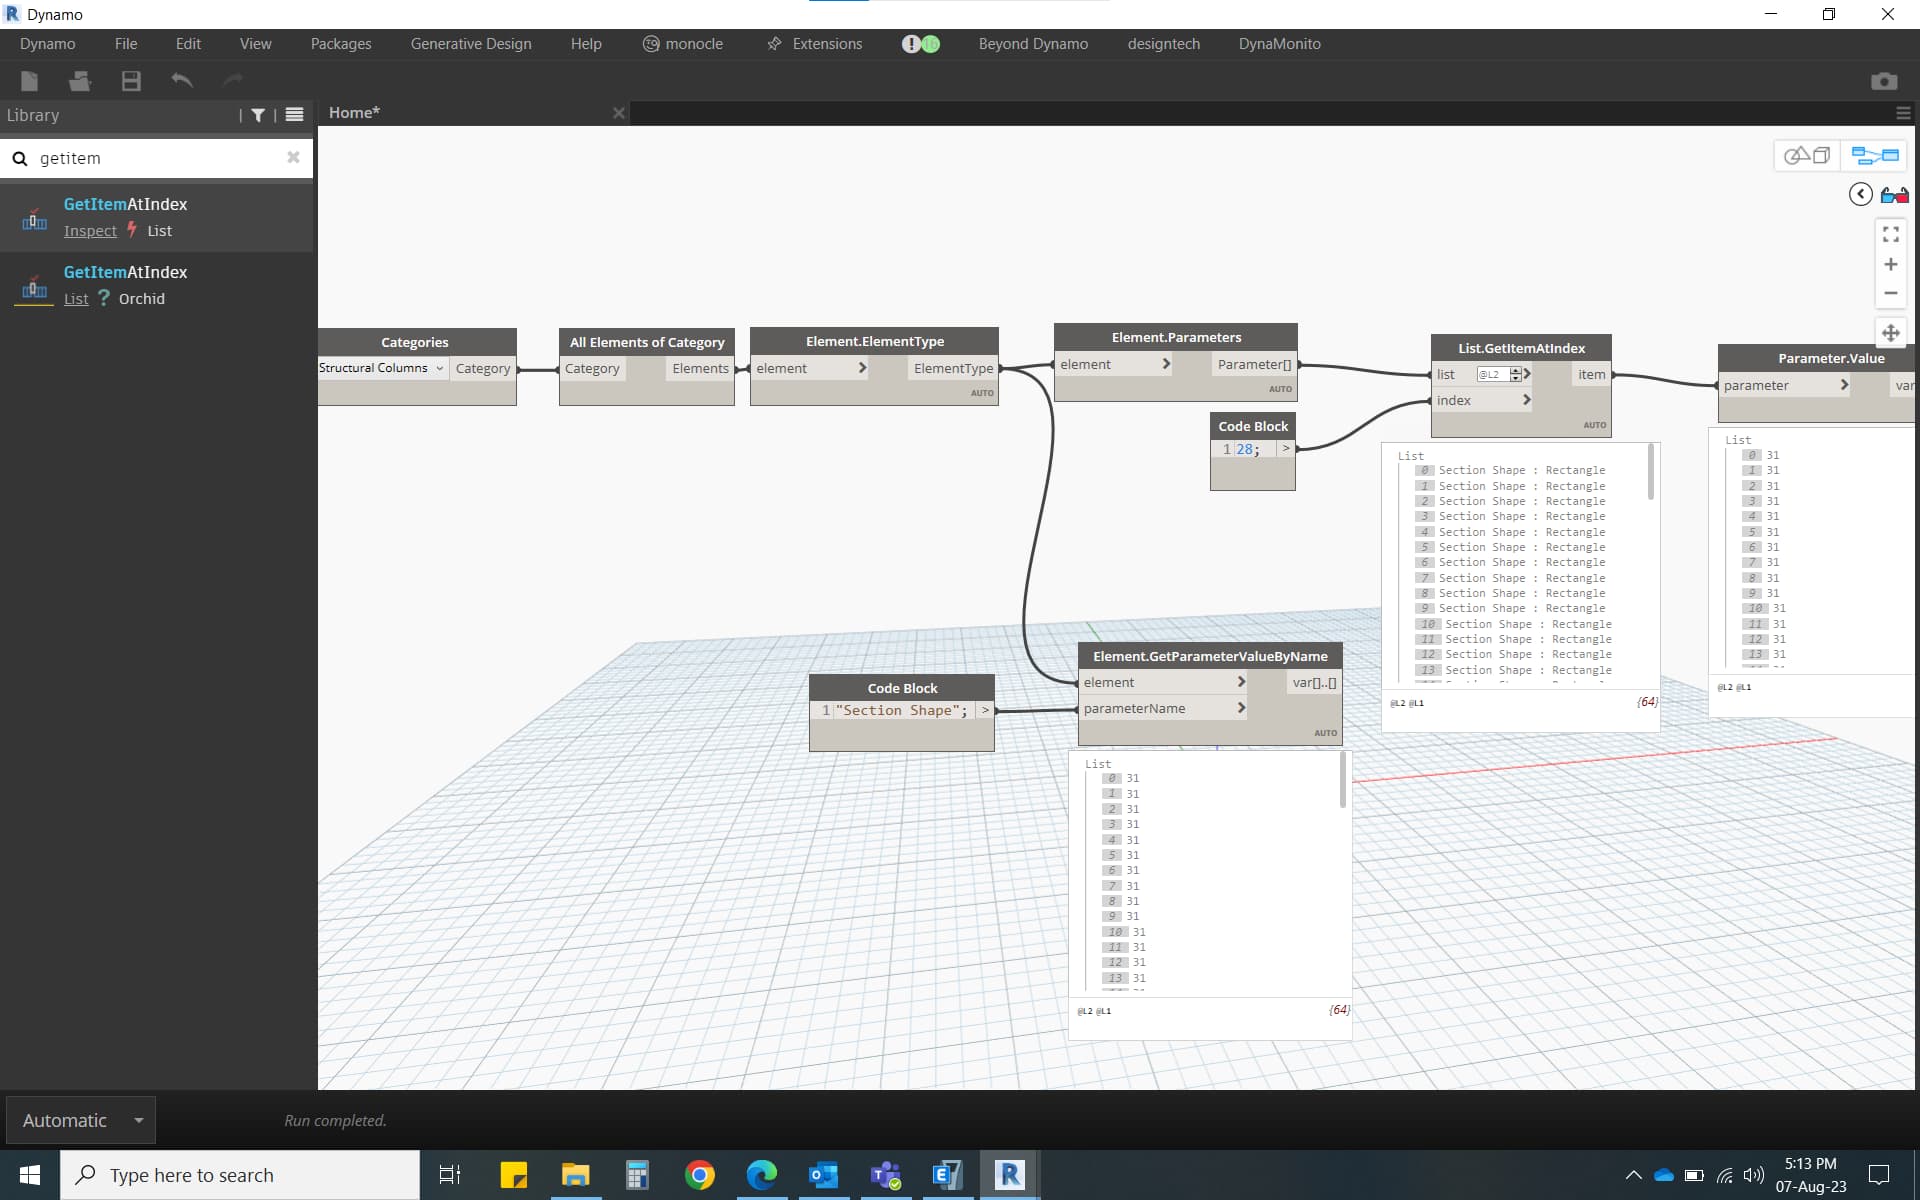
Task: Activate the Pan tool in canvas controls
Action: [x=1891, y=332]
